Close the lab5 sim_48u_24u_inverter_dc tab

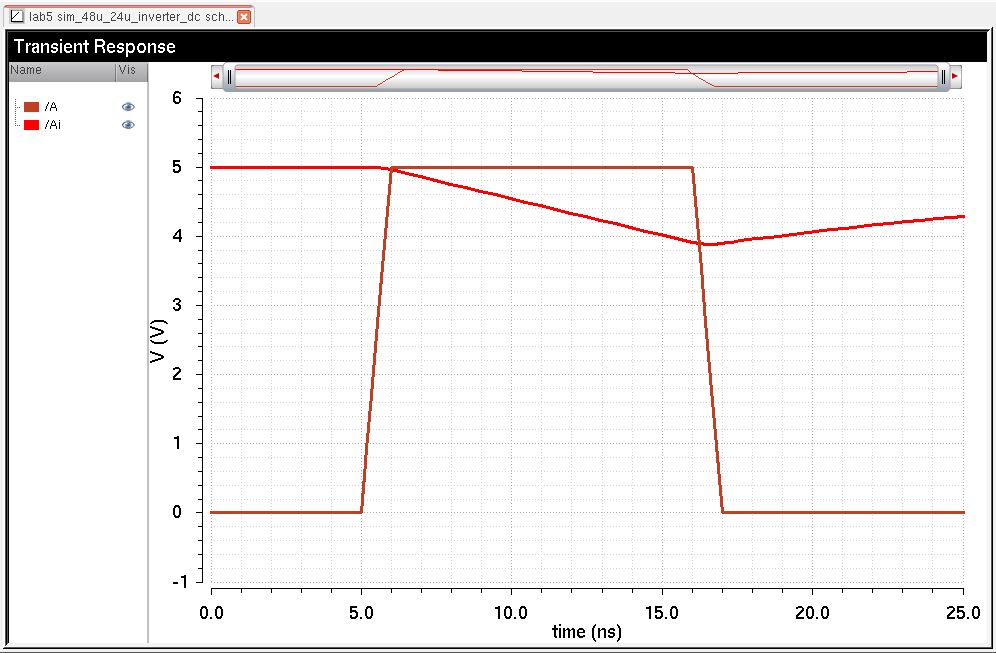tap(244, 17)
